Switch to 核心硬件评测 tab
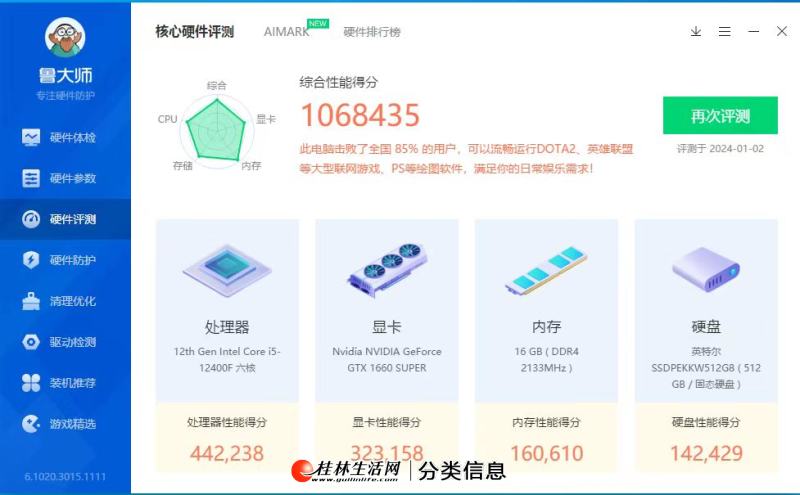 coord(194,32)
